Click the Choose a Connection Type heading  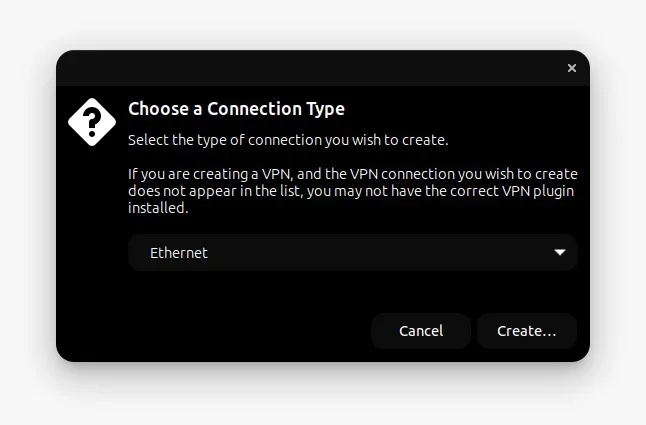coord(236,109)
